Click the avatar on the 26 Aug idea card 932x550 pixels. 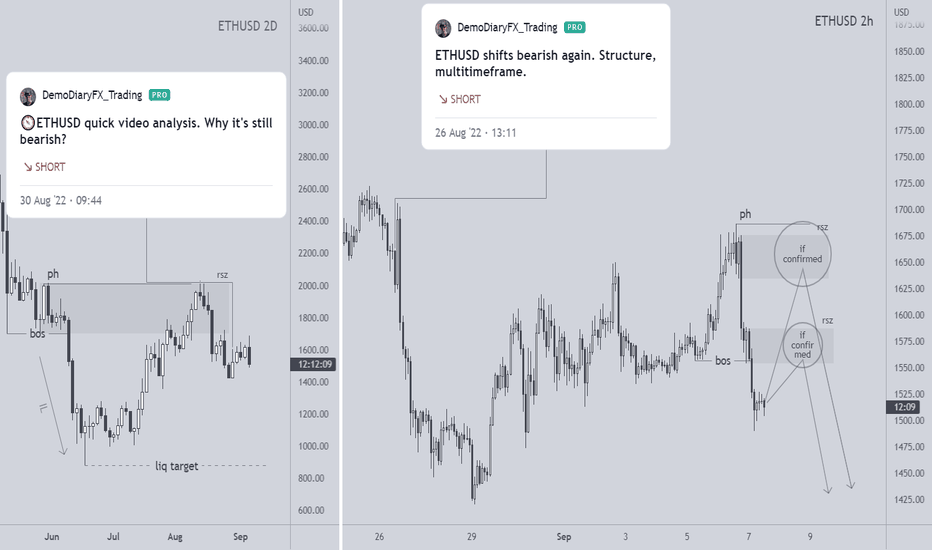[443, 28]
